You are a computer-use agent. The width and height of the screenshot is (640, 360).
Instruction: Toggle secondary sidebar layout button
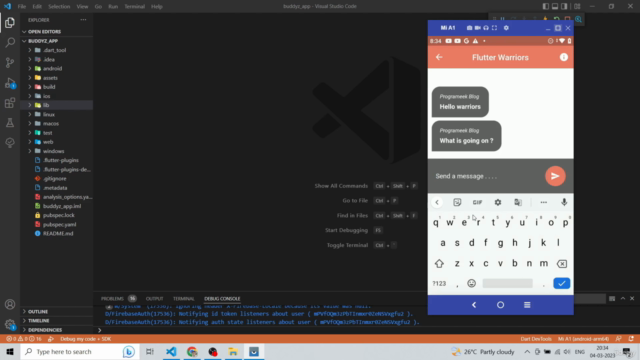pos(564,6)
